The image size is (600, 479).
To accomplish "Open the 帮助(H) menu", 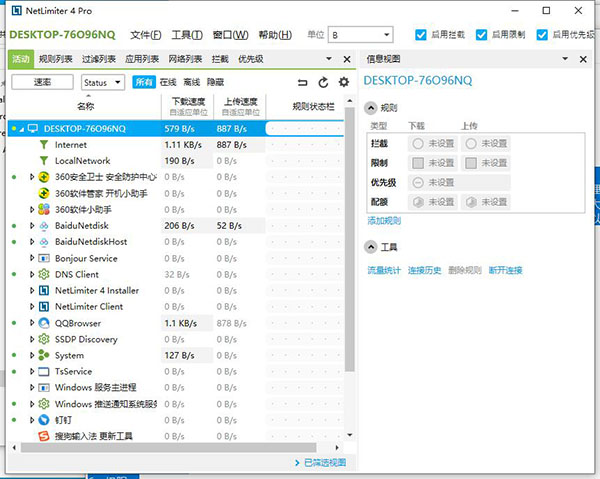I will point(275,35).
